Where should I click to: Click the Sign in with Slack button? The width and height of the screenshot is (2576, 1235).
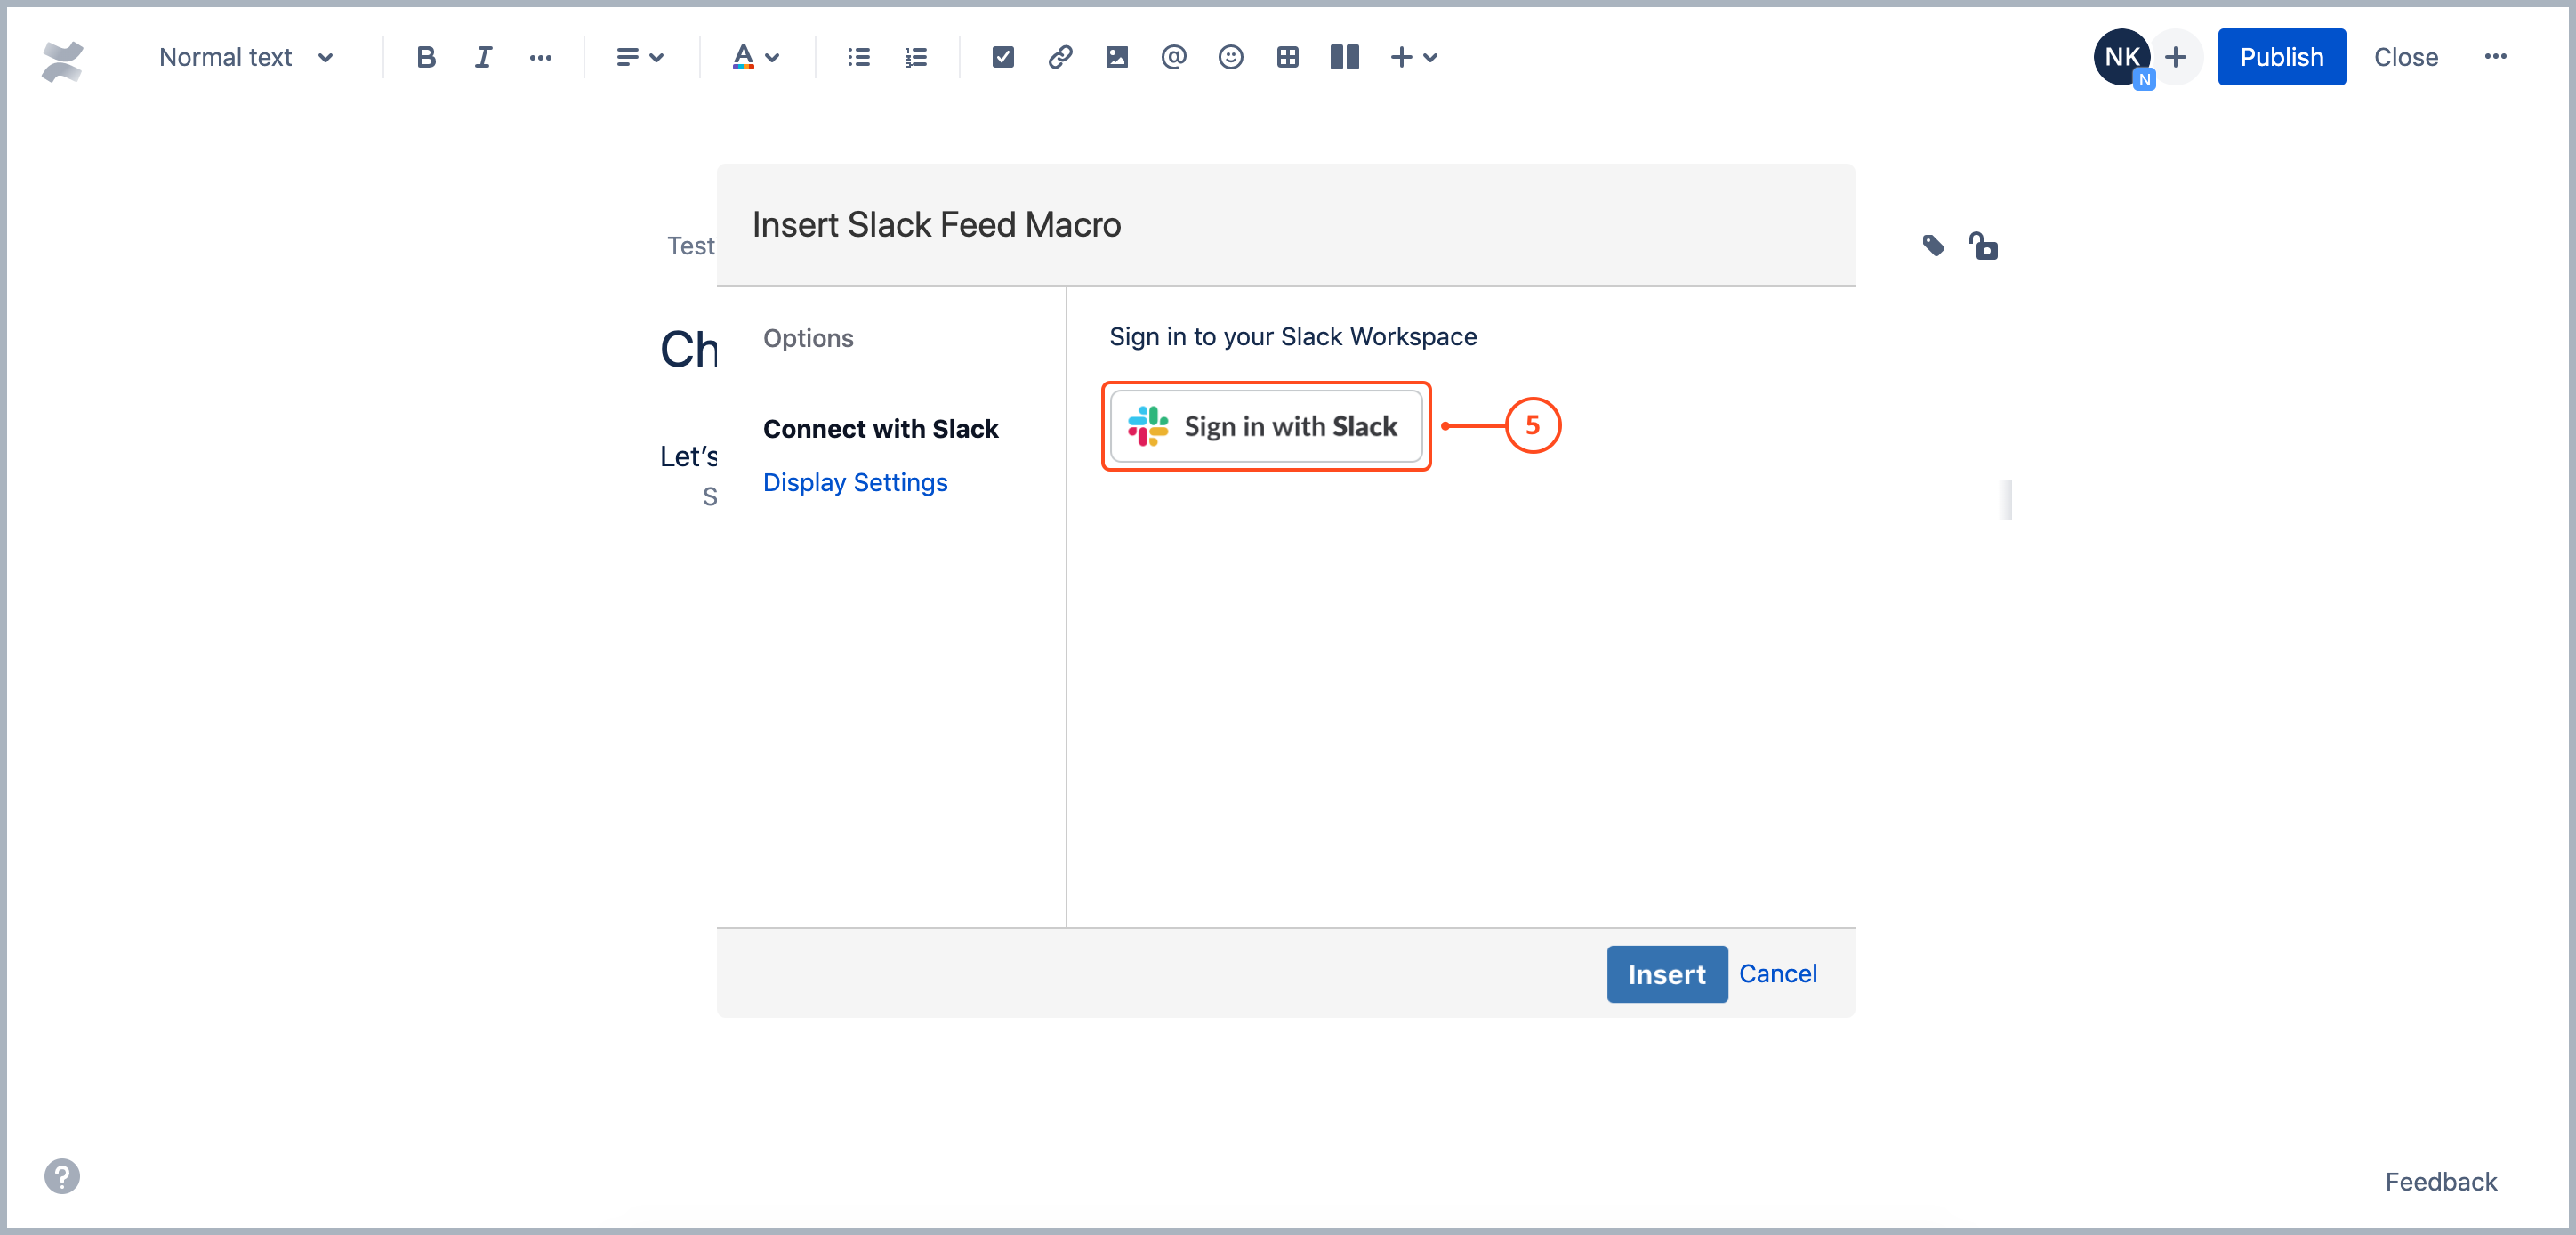(x=1266, y=427)
